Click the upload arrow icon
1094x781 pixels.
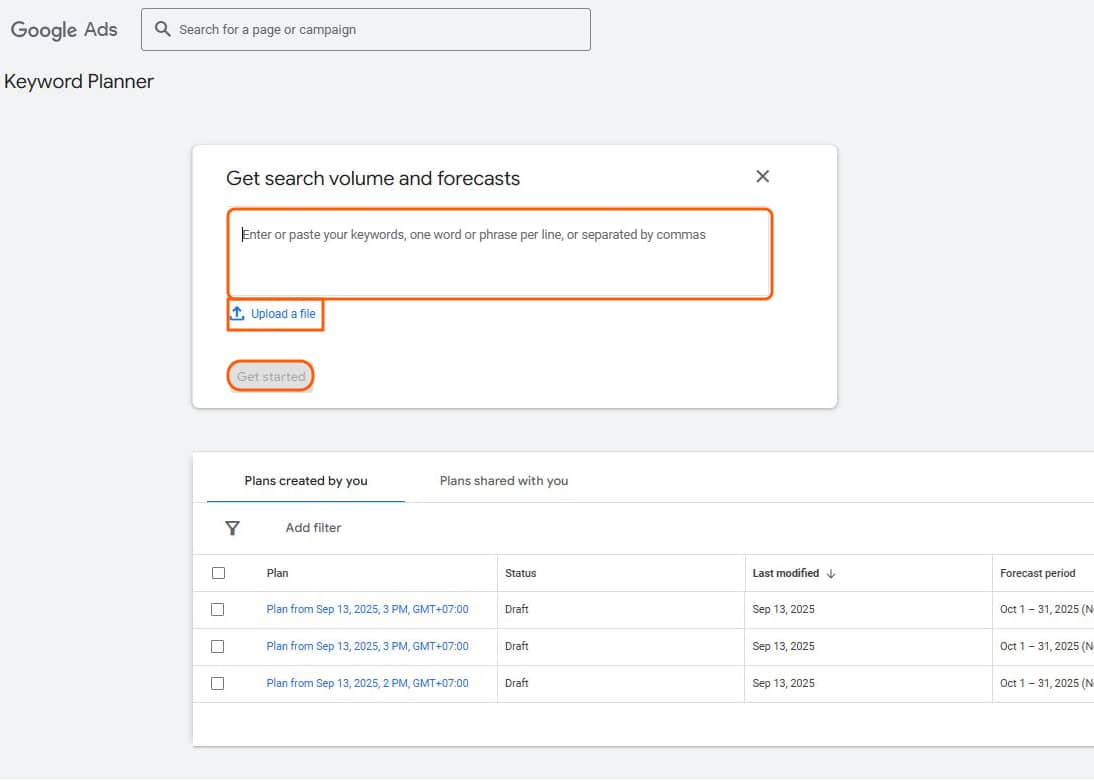point(238,314)
